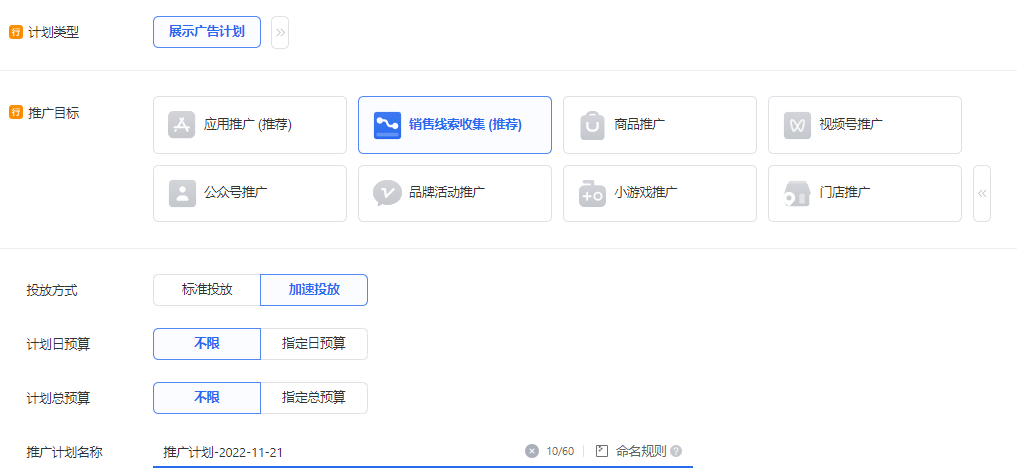Choose the 应用推广 (推荐) goal
Screen dimensions: 1017x476
(x=250, y=125)
